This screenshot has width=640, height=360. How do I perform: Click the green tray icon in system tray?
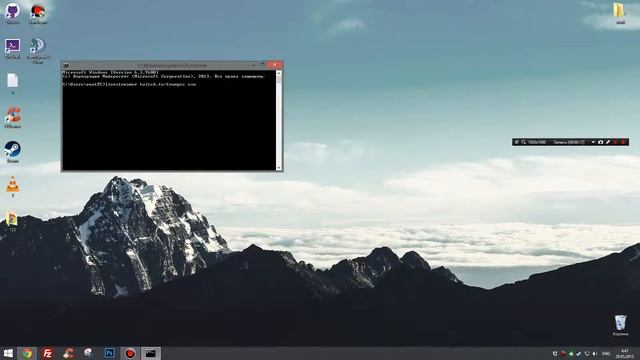pos(571,353)
